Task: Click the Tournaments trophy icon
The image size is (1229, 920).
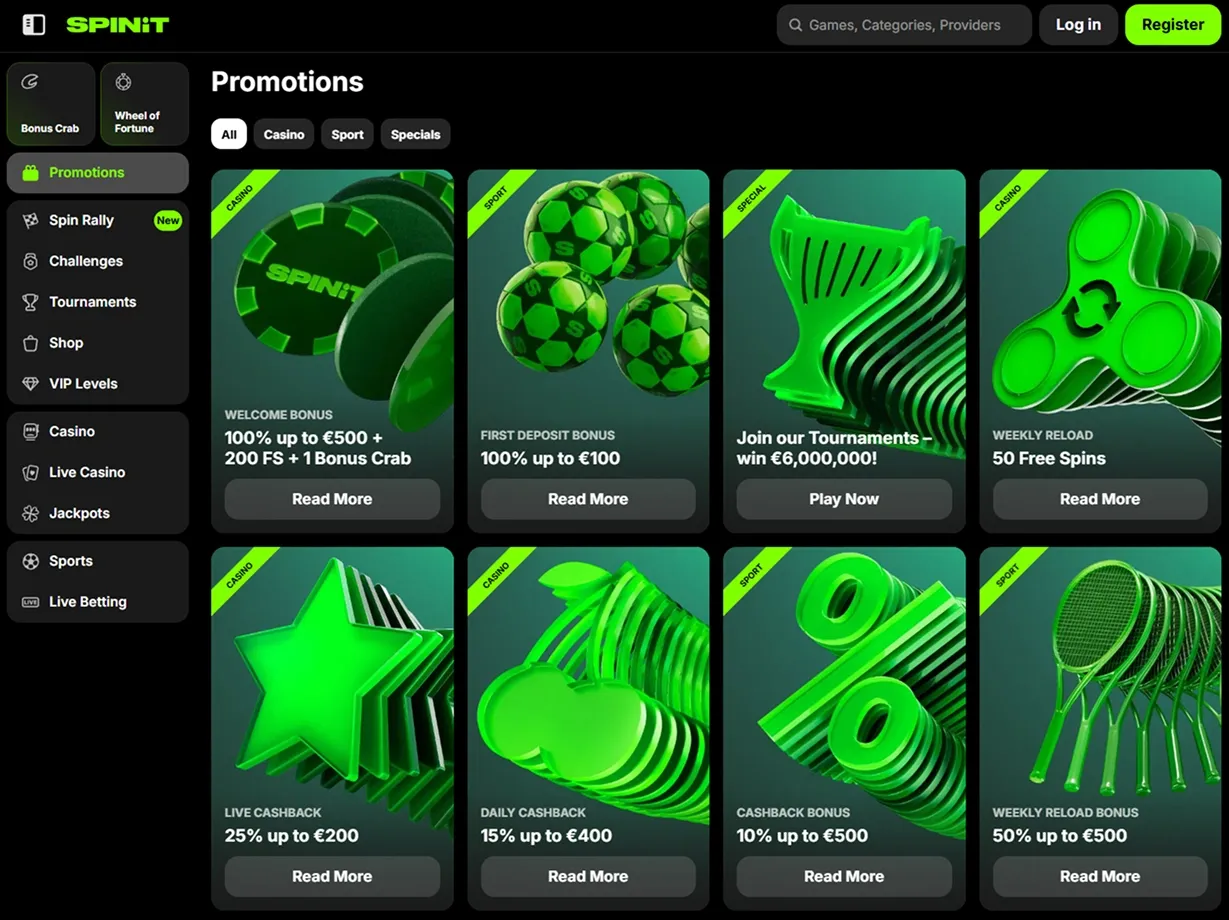Action: pos(30,302)
